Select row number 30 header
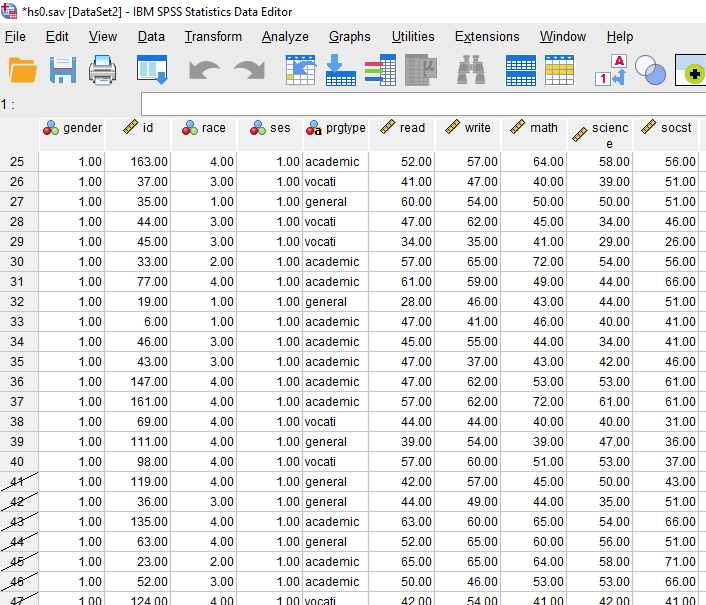Viewport: 706px width, 605px height. [x=17, y=262]
